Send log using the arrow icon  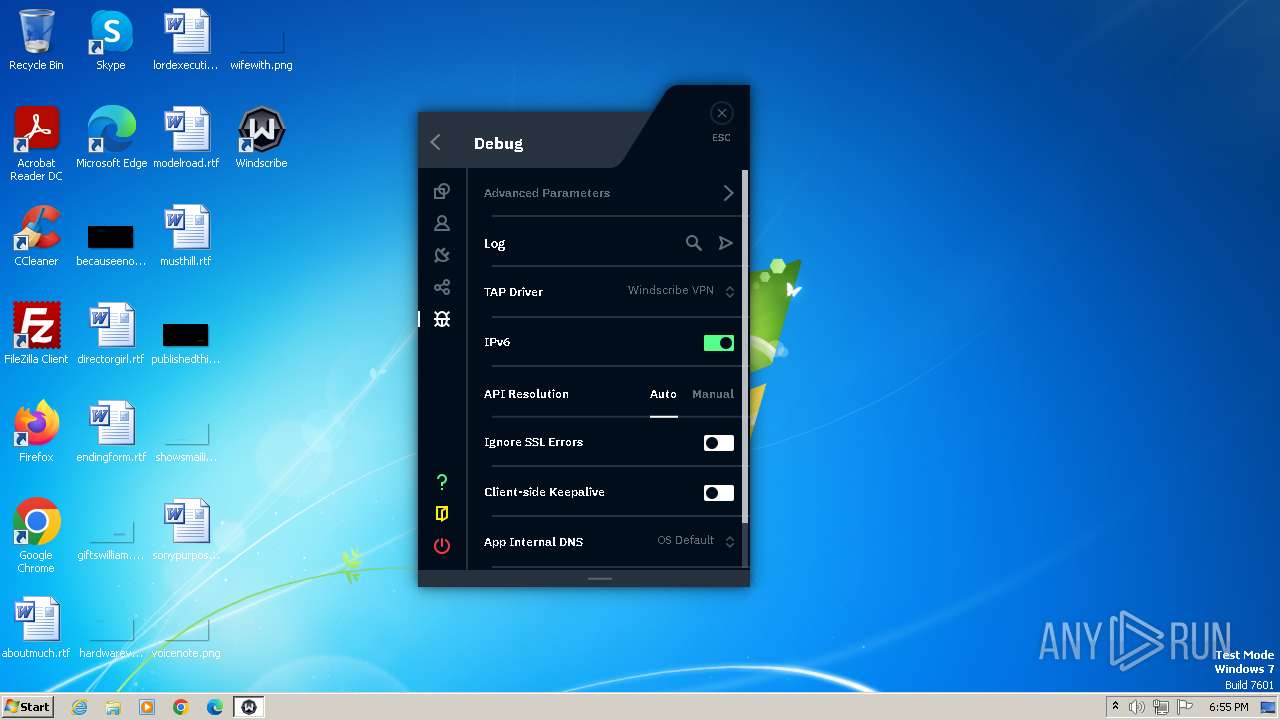[x=726, y=243]
